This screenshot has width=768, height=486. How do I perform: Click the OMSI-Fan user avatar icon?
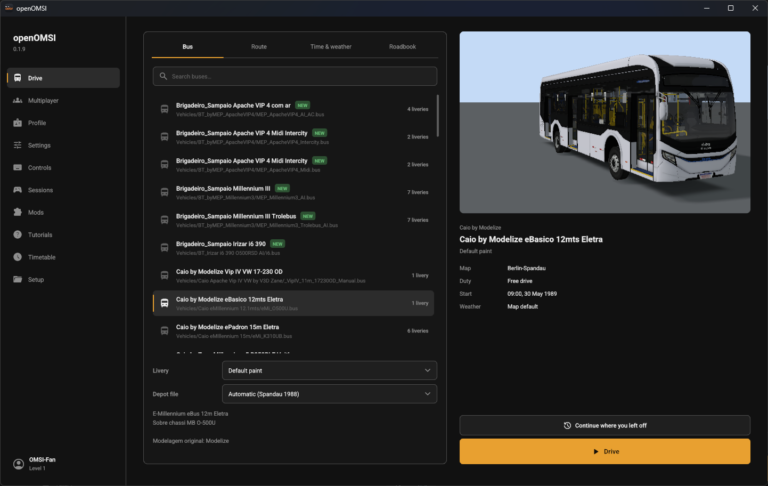point(19,464)
